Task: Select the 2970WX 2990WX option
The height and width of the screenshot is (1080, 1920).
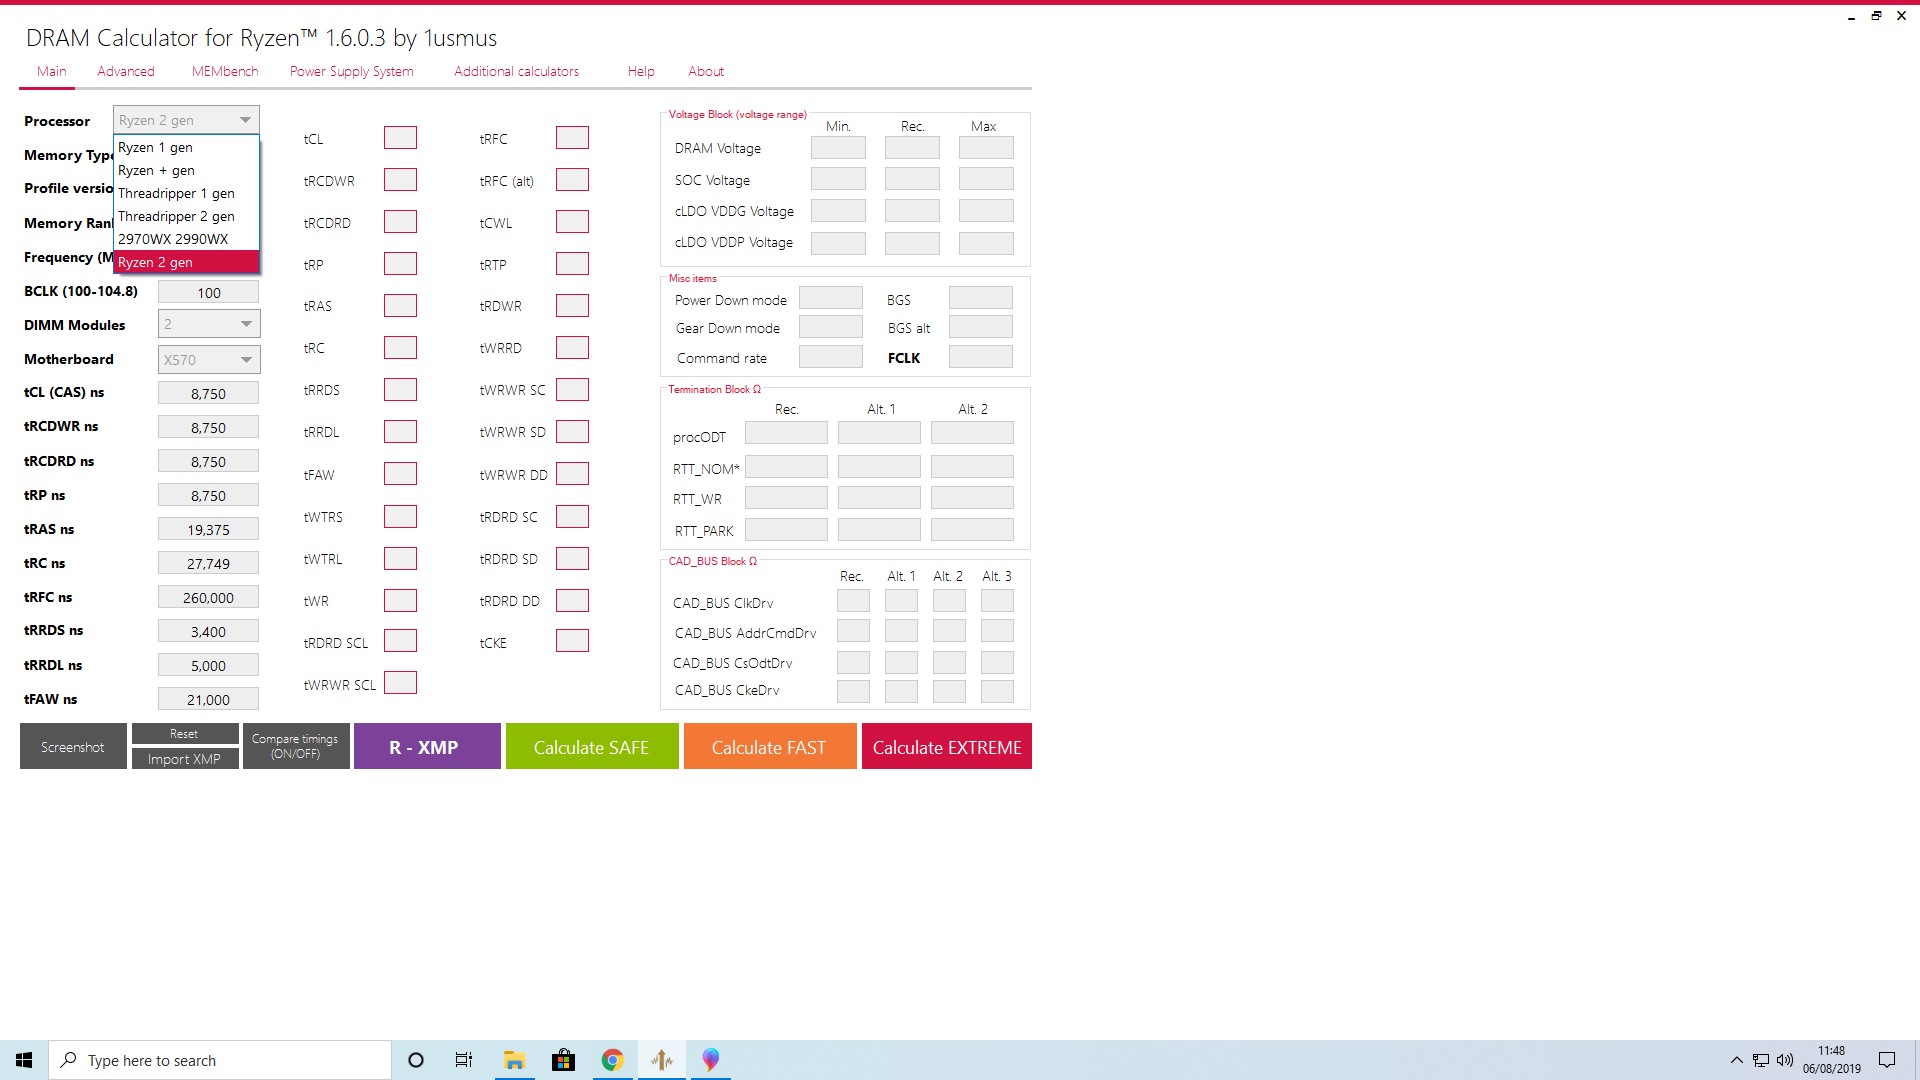Action: coord(186,239)
